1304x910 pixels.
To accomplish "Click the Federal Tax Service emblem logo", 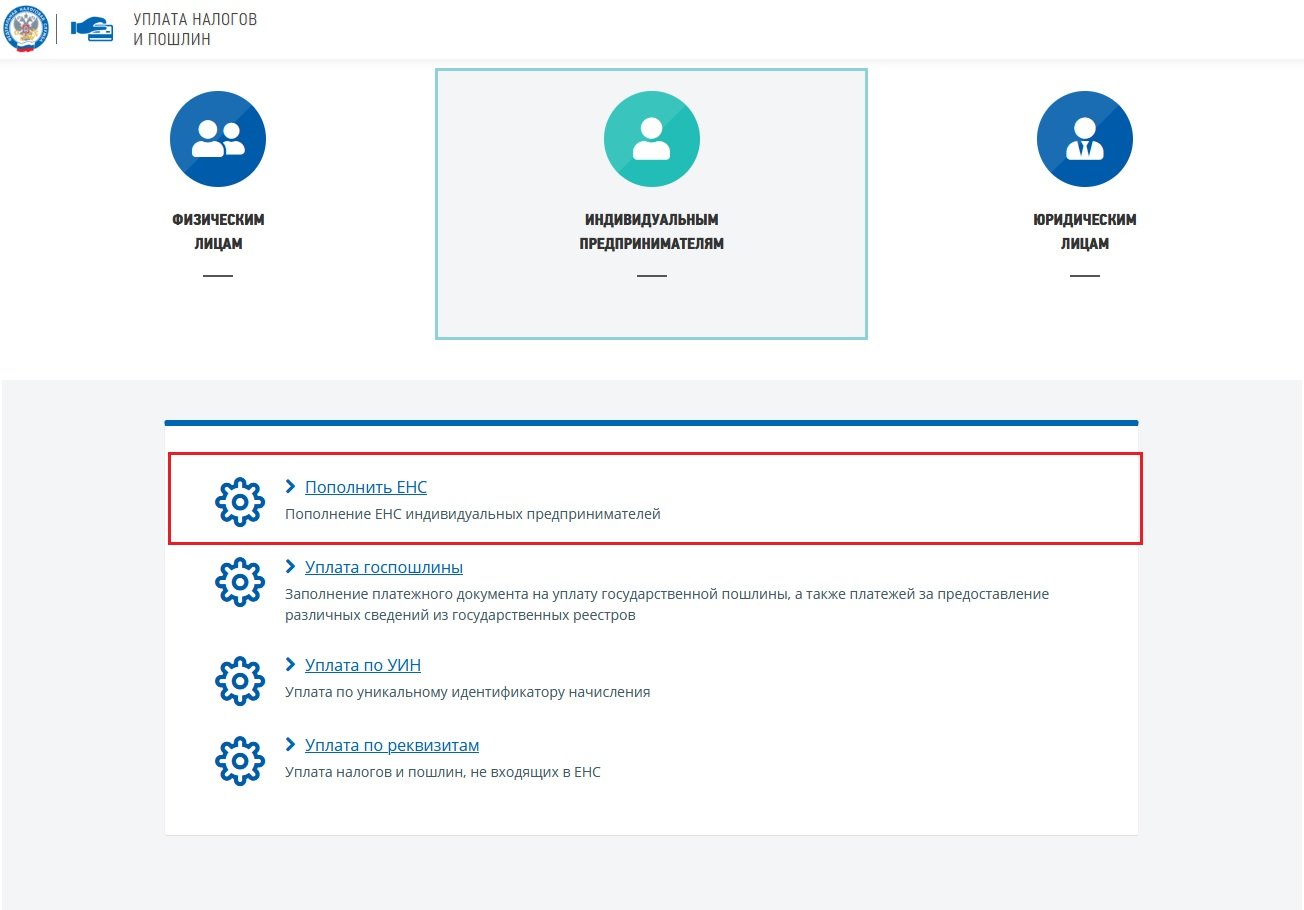I will point(26,29).
